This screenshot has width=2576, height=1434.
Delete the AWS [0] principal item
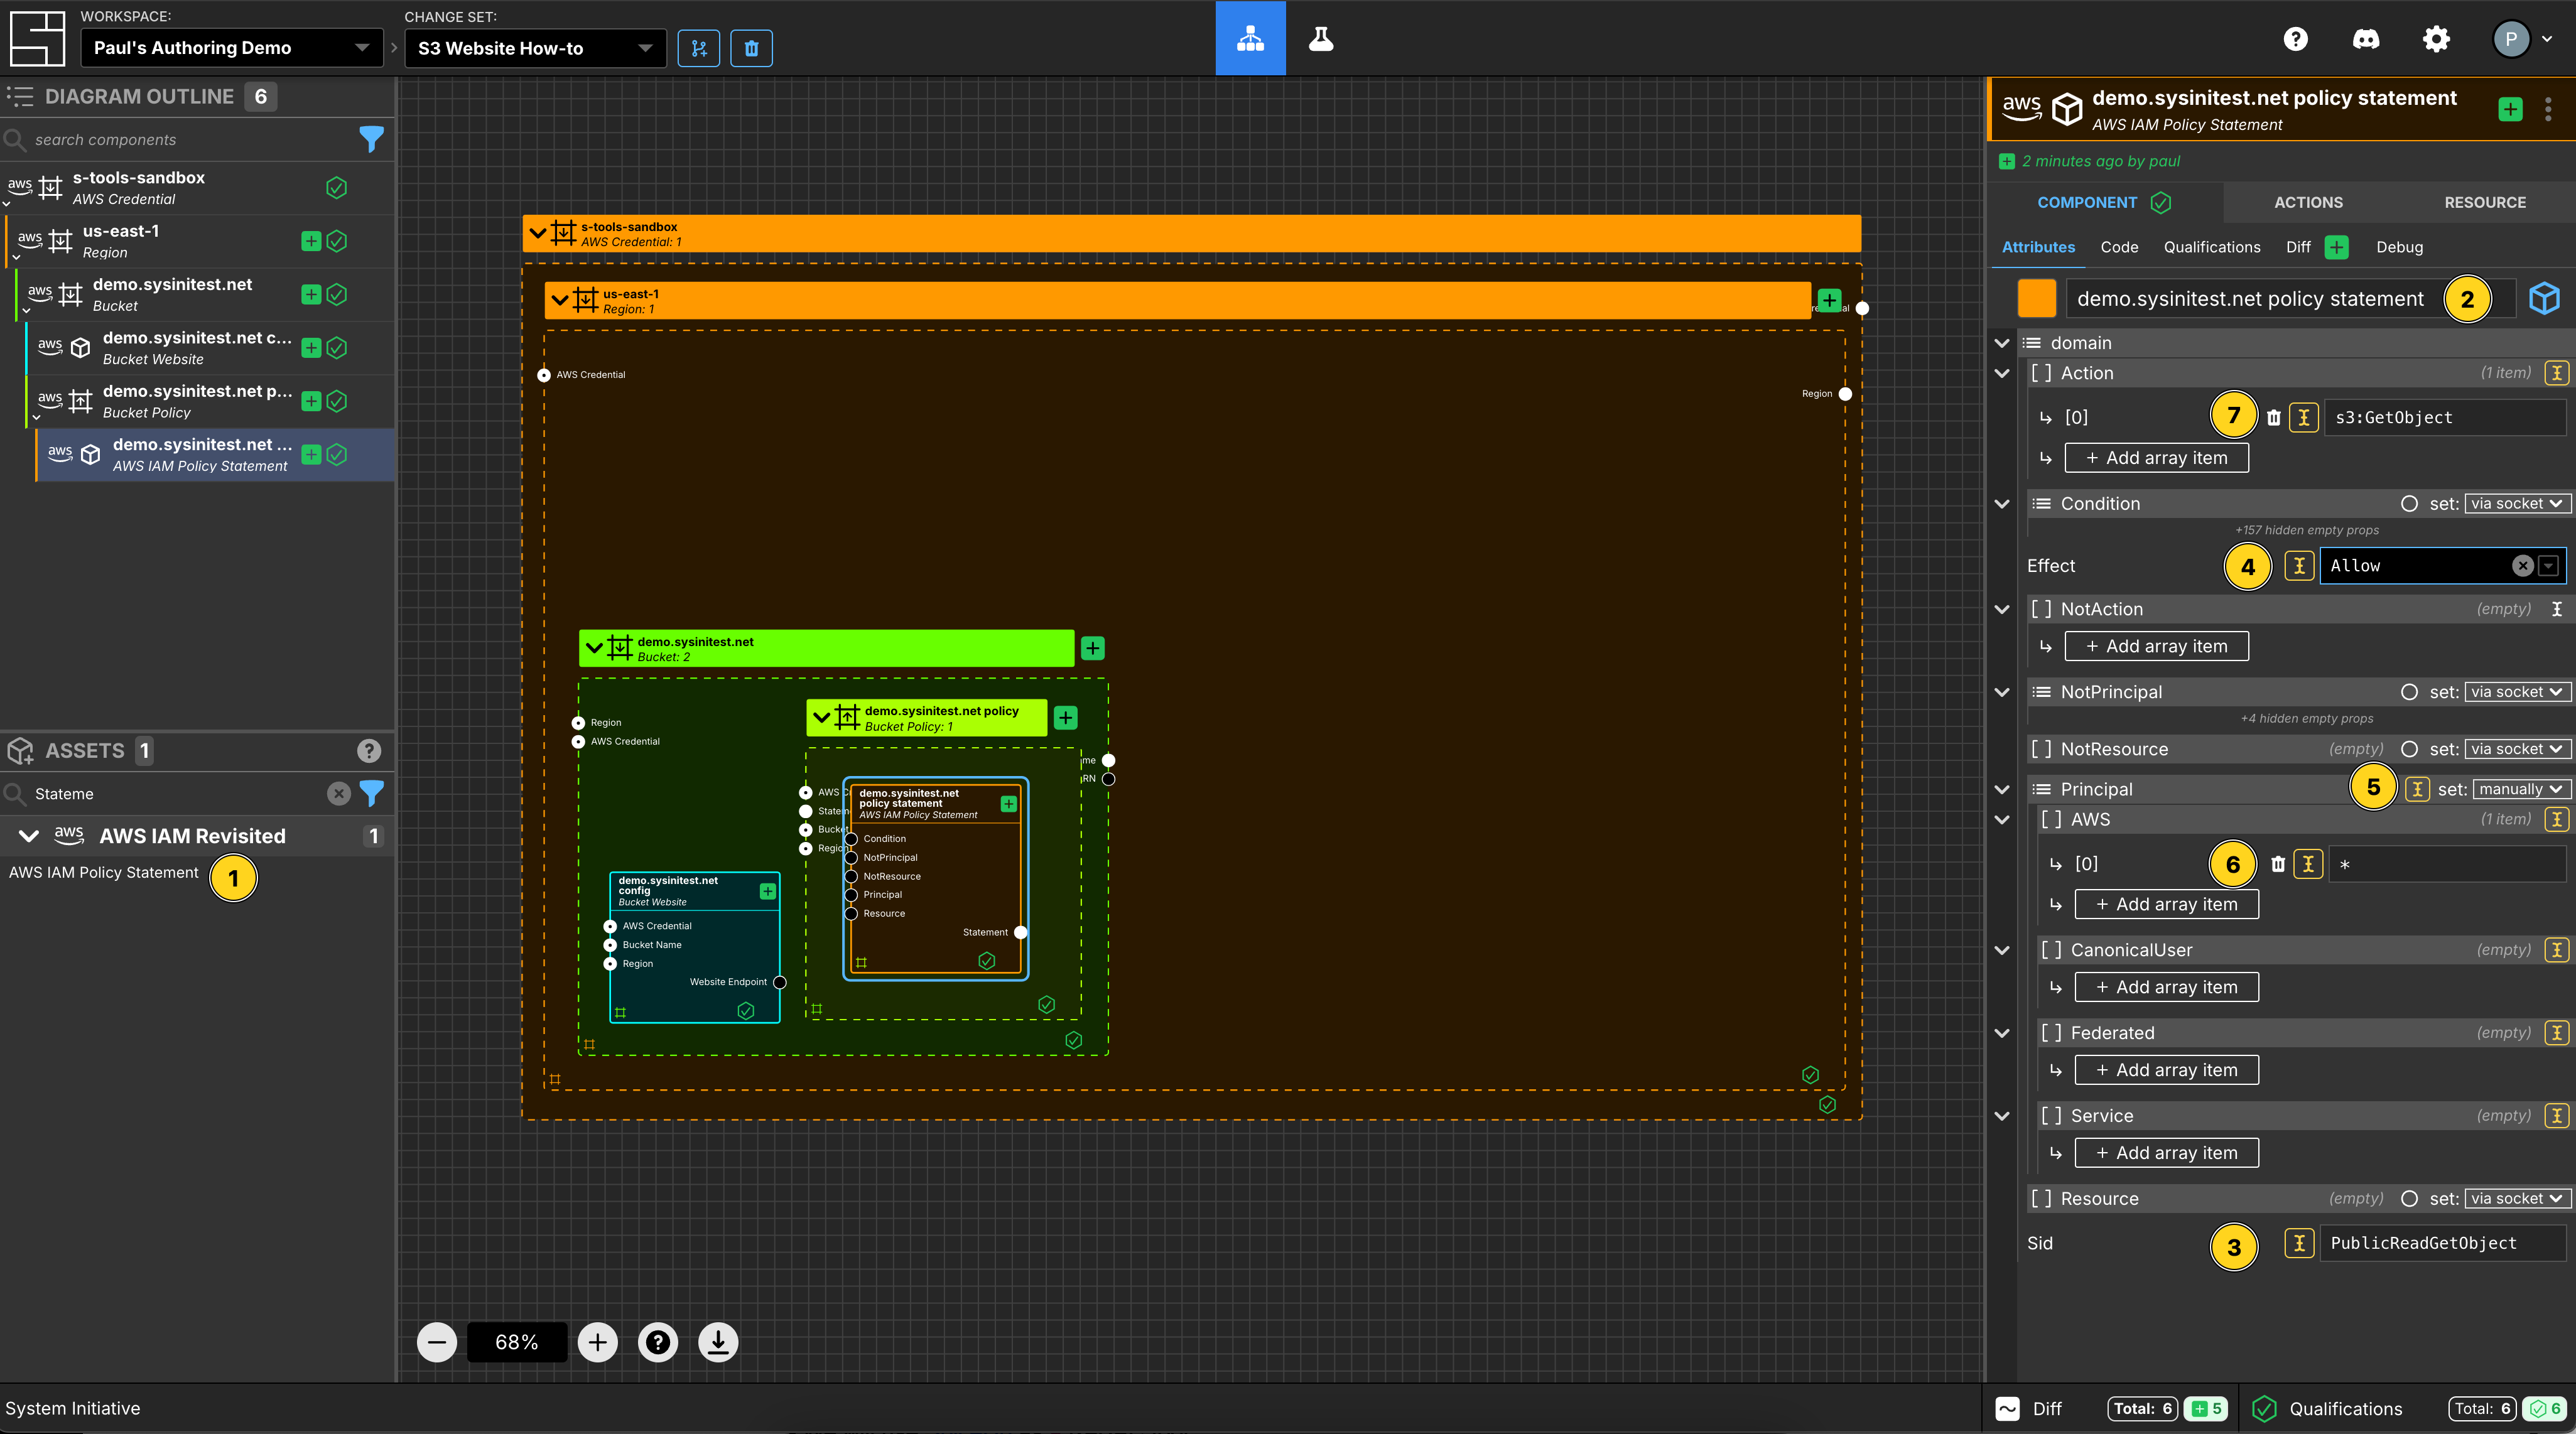(2278, 864)
